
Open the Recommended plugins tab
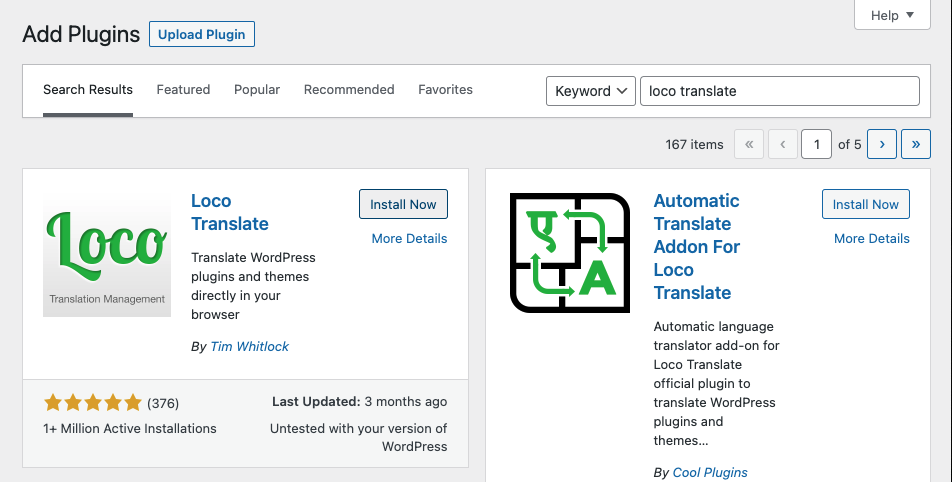tap(349, 90)
